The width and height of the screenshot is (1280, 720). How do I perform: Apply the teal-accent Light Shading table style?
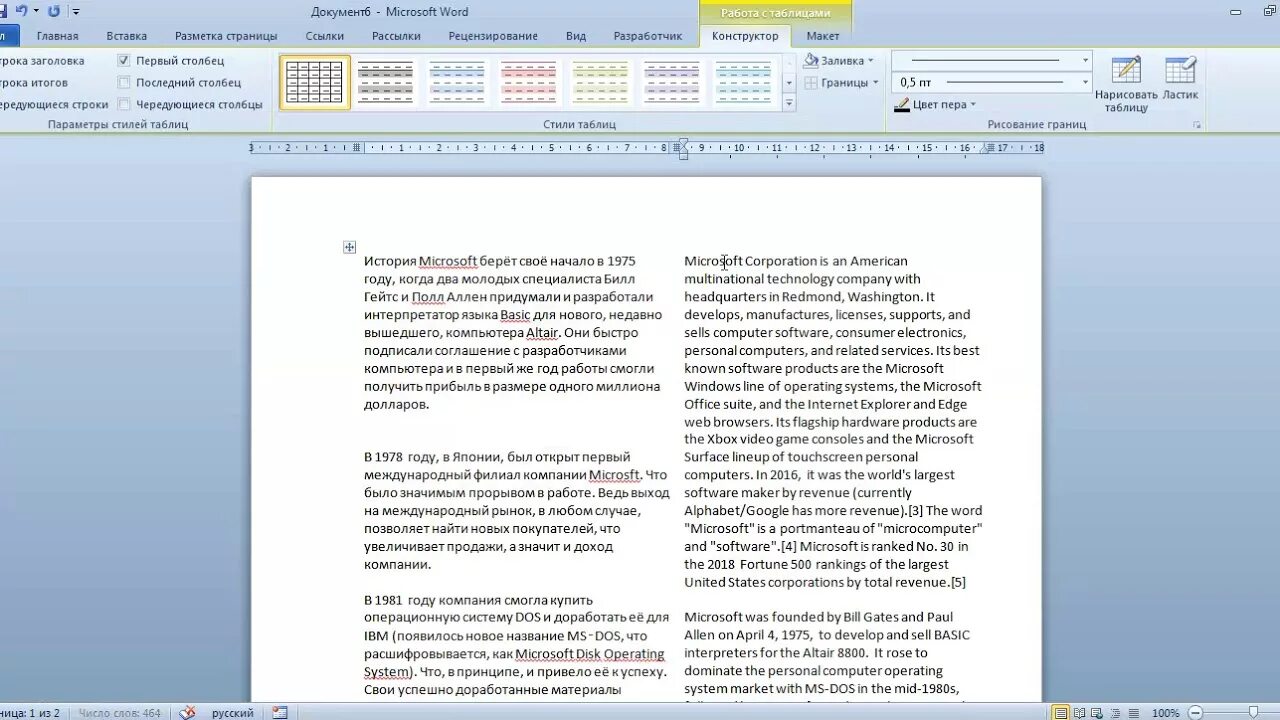tap(743, 82)
